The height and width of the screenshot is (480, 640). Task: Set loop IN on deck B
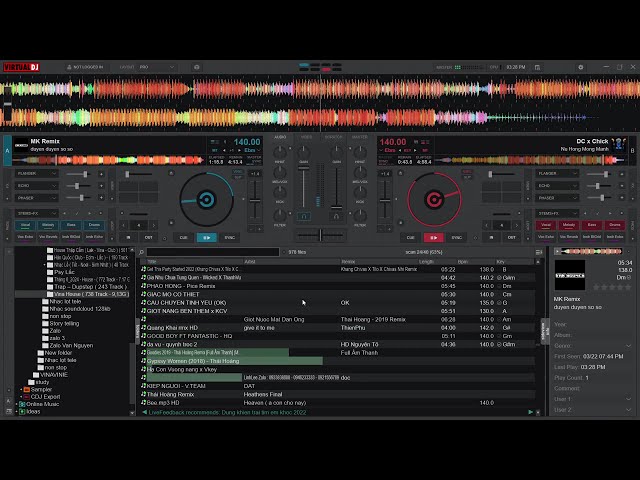[491, 237]
